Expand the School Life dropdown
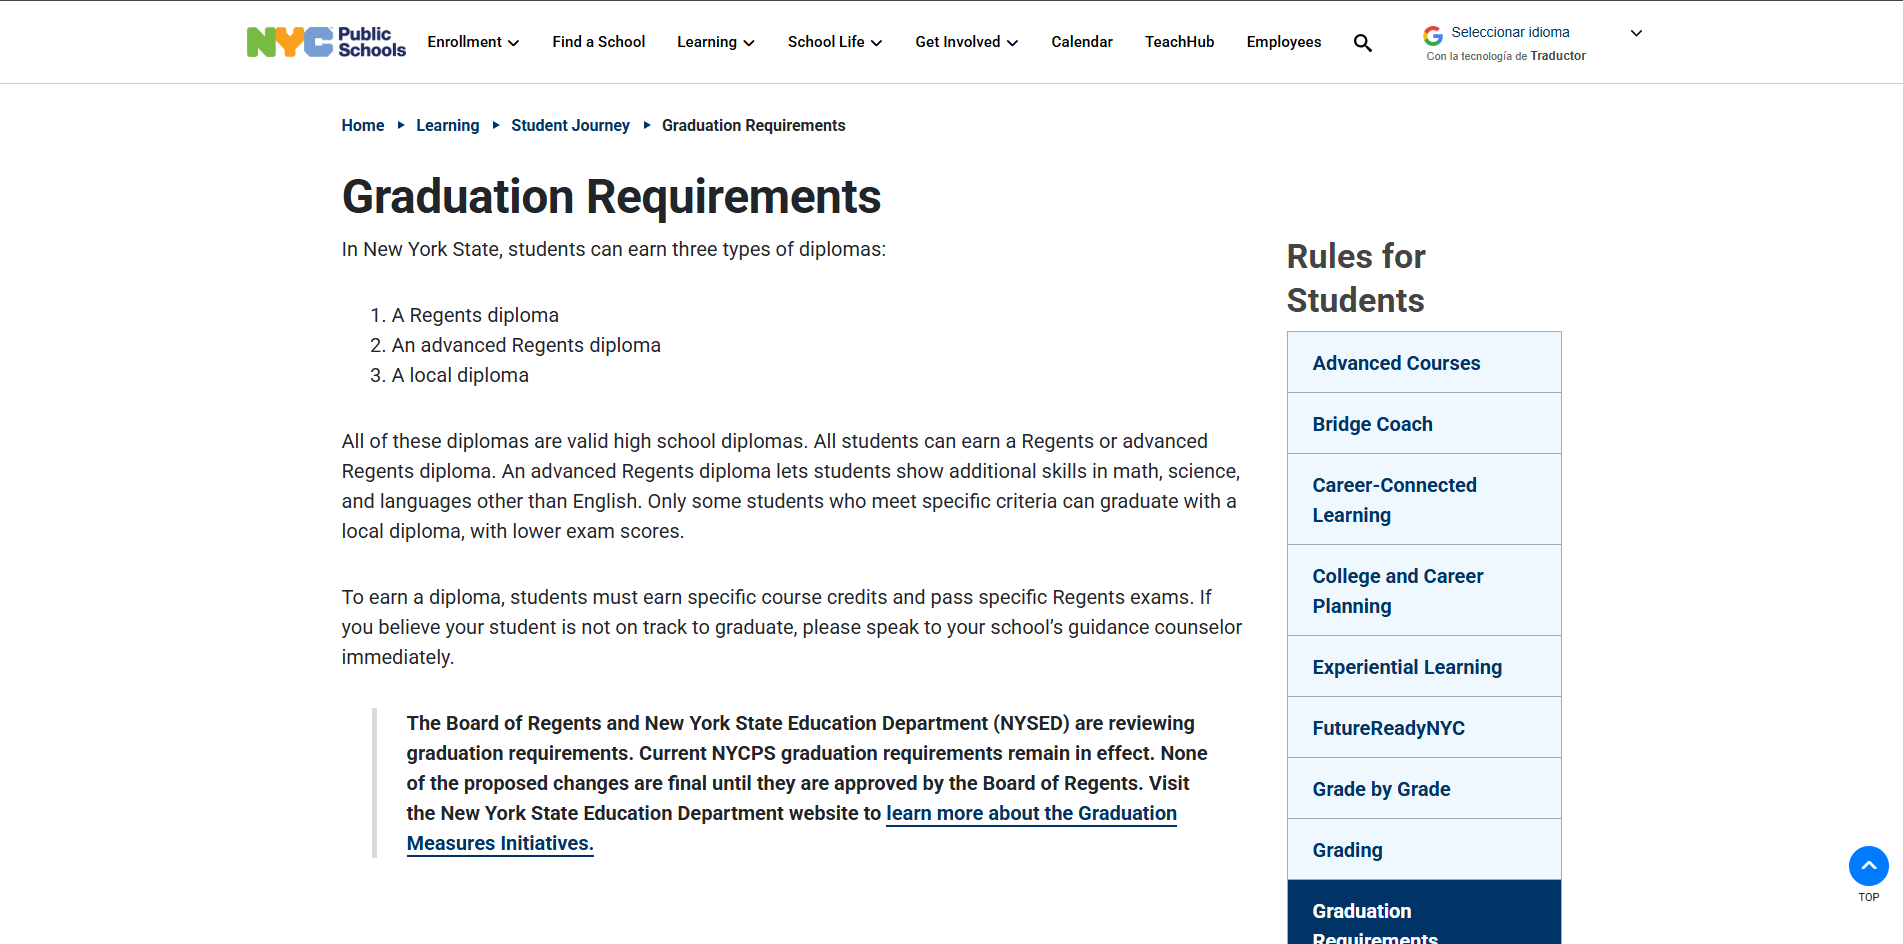 coord(835,42)
